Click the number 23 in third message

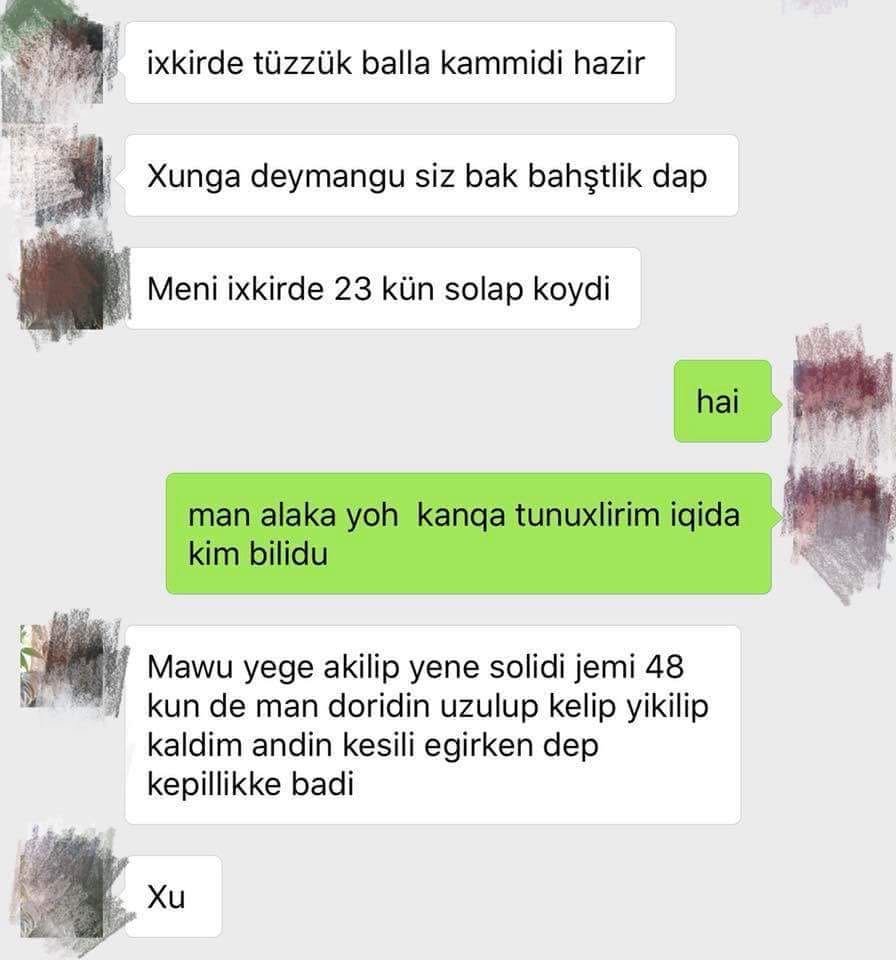353,288
